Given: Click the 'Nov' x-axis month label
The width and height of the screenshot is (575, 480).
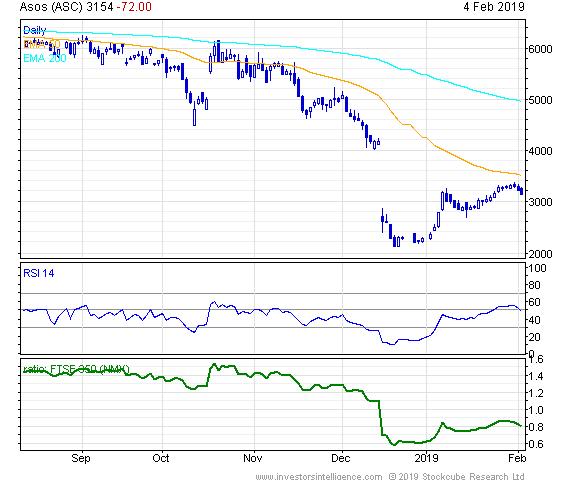Looking at the screenshot, I should pyautogui.click(x=253, y=458).
